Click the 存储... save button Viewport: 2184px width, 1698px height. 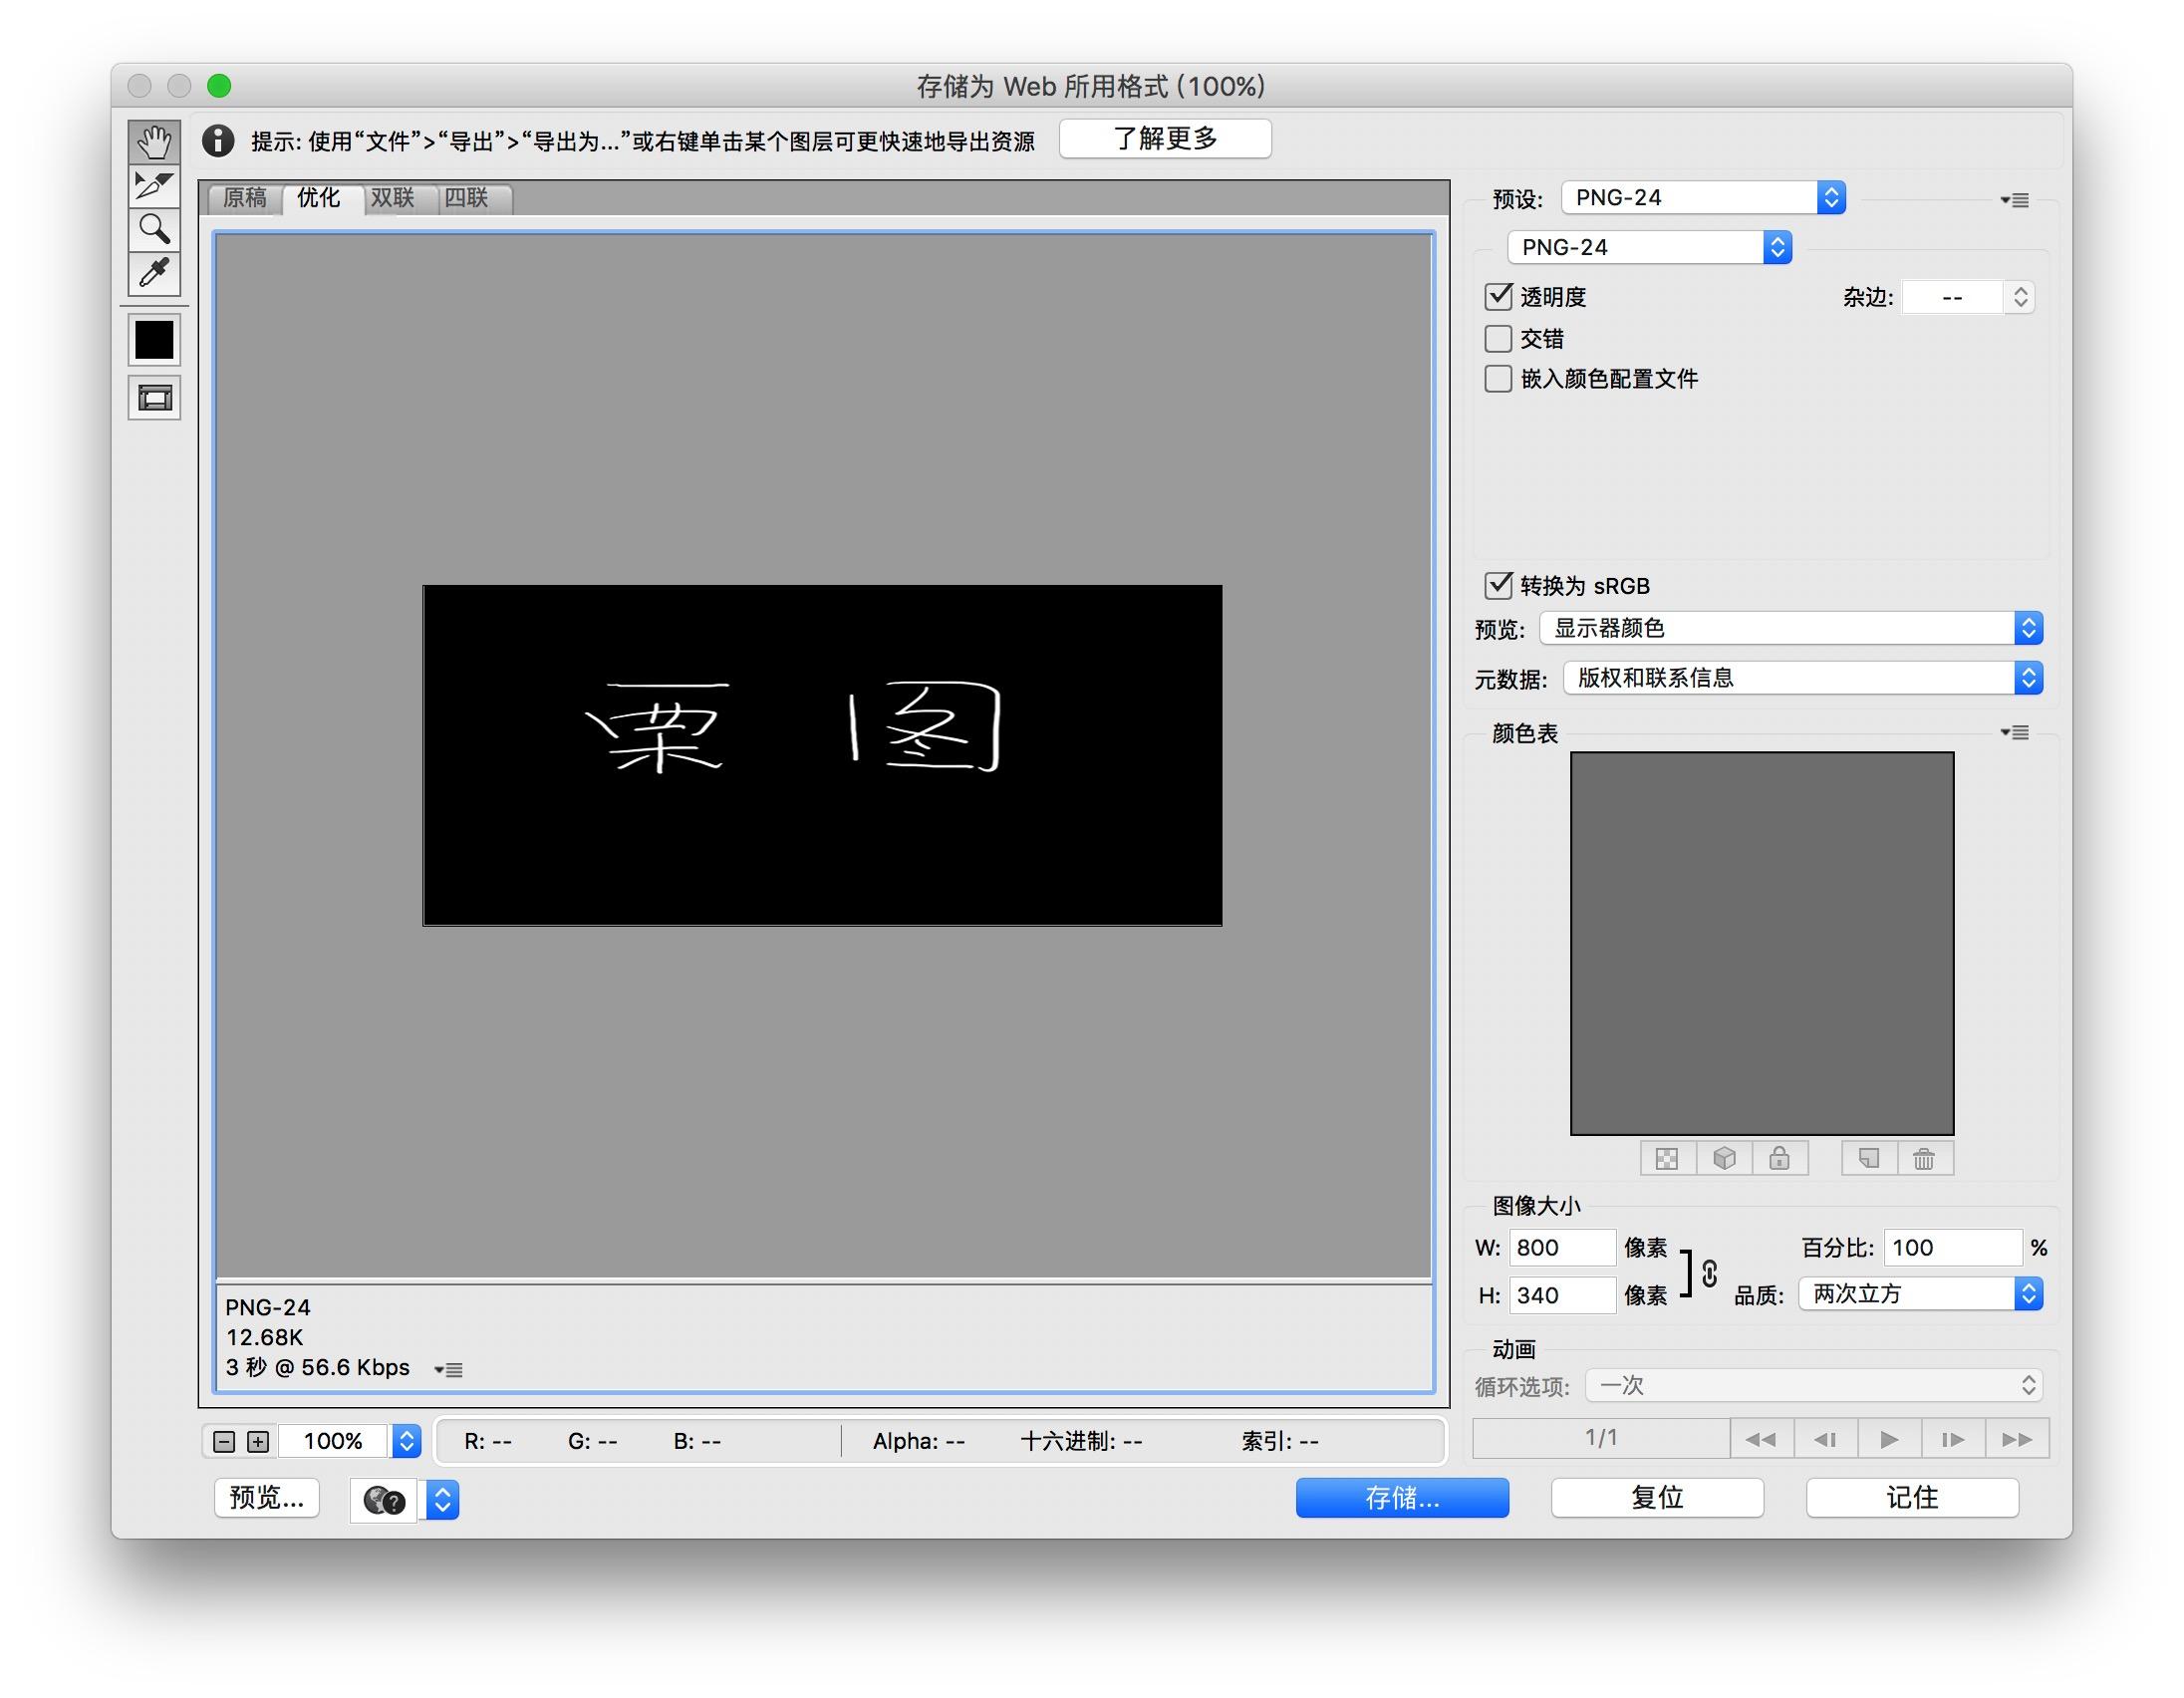(1401, 1497)
